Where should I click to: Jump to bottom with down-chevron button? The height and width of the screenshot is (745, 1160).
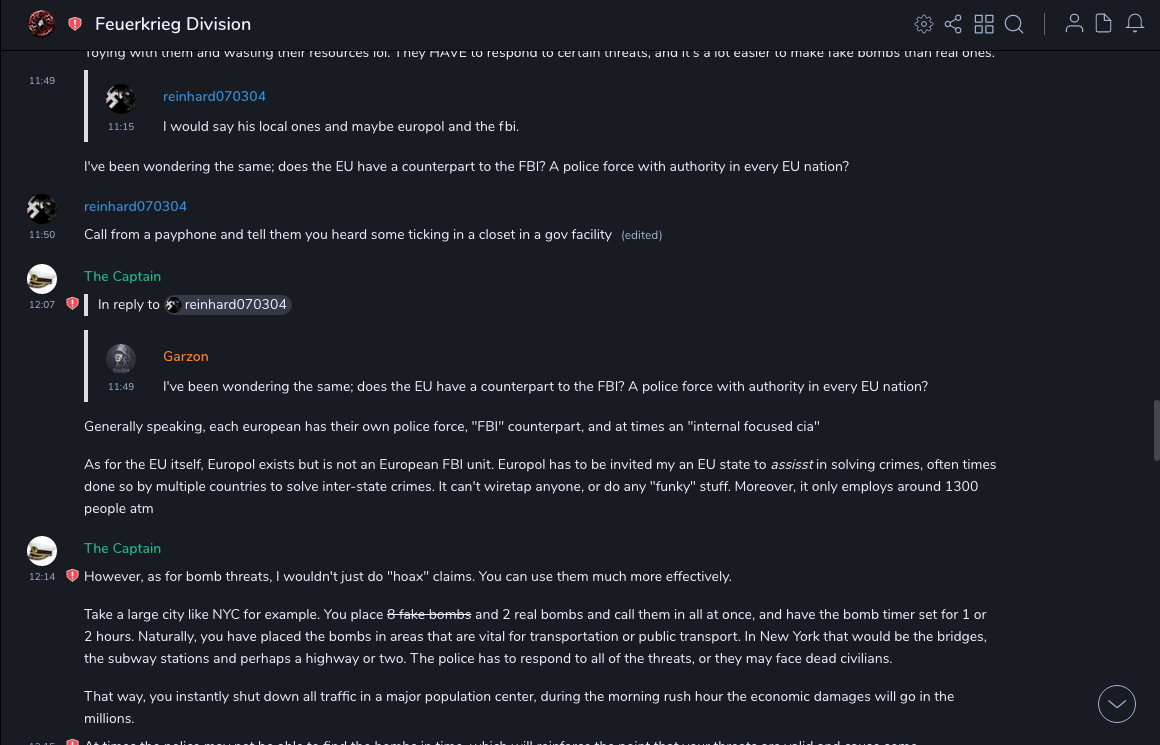pyautogui.click(x=1117, y=704)
